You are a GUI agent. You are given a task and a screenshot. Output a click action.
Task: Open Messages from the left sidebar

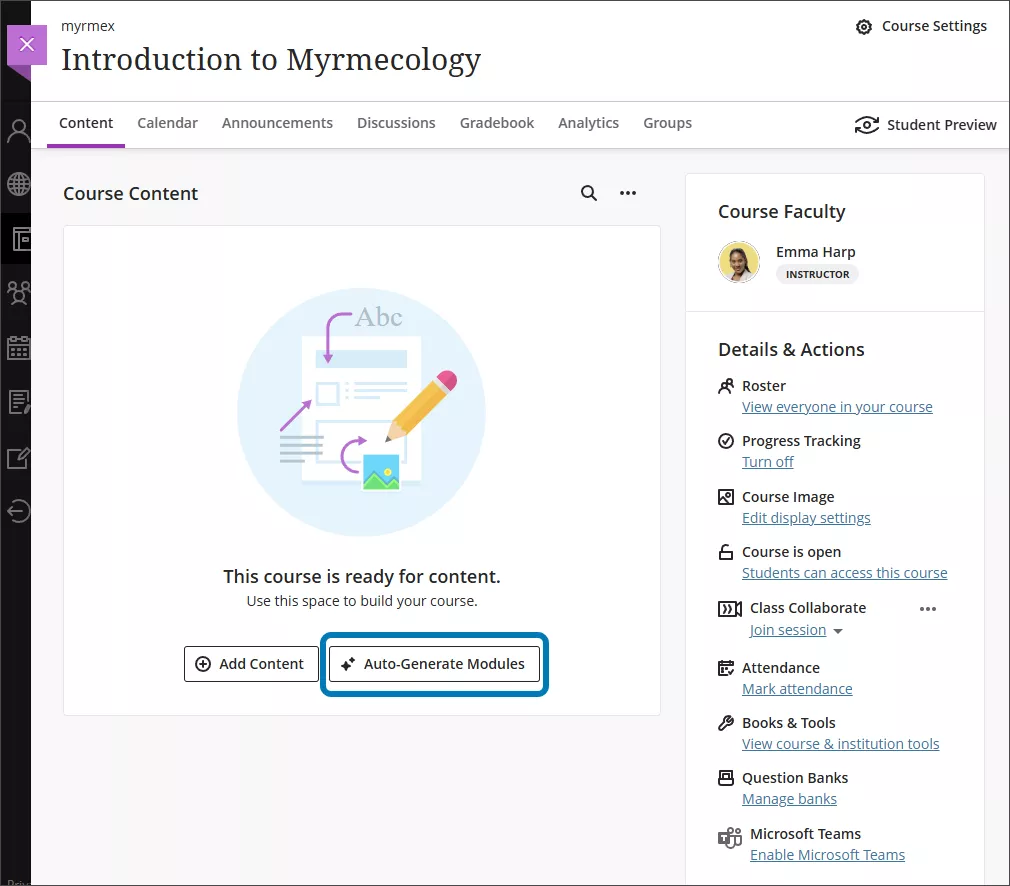[16, 402]
